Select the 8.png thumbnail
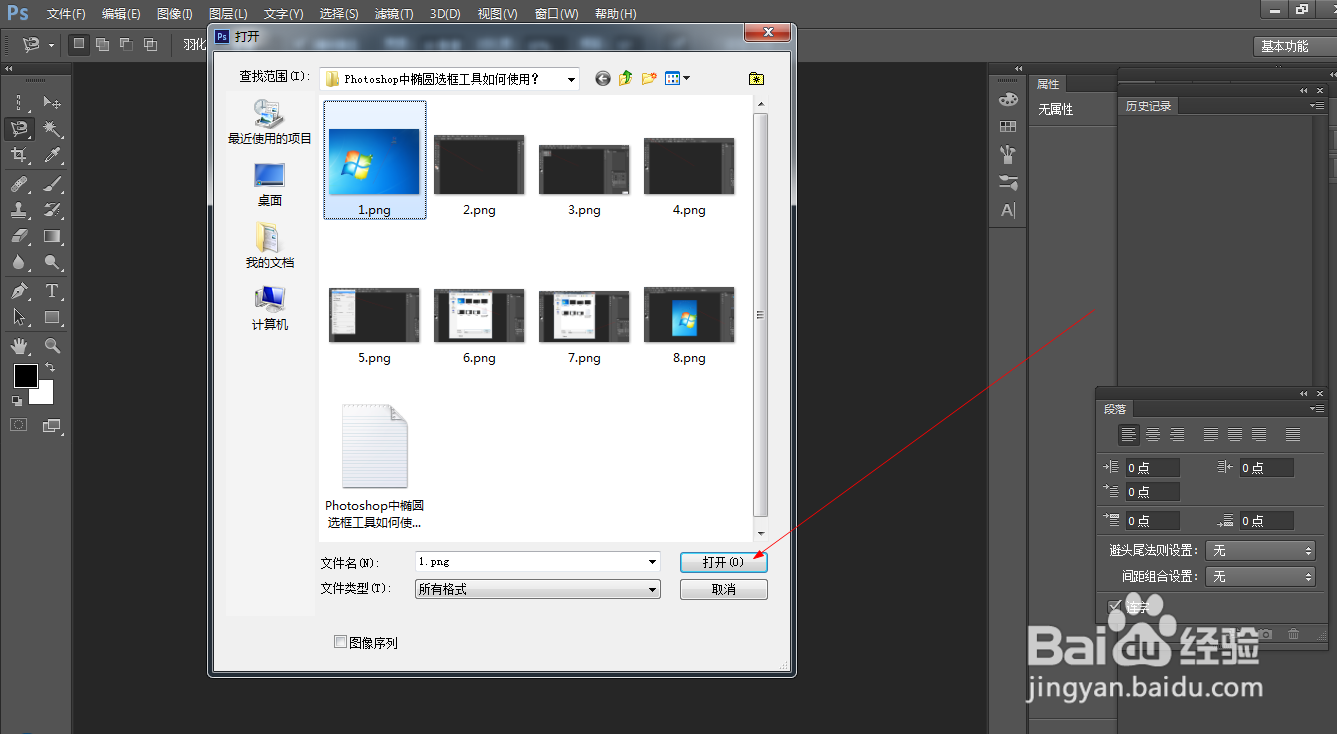Viewport: 1337px width, 734px height. [688, 314]
